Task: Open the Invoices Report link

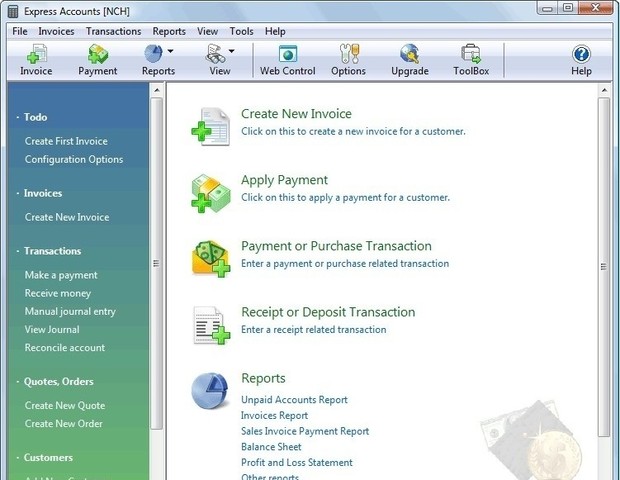Action: pos(274,416)
